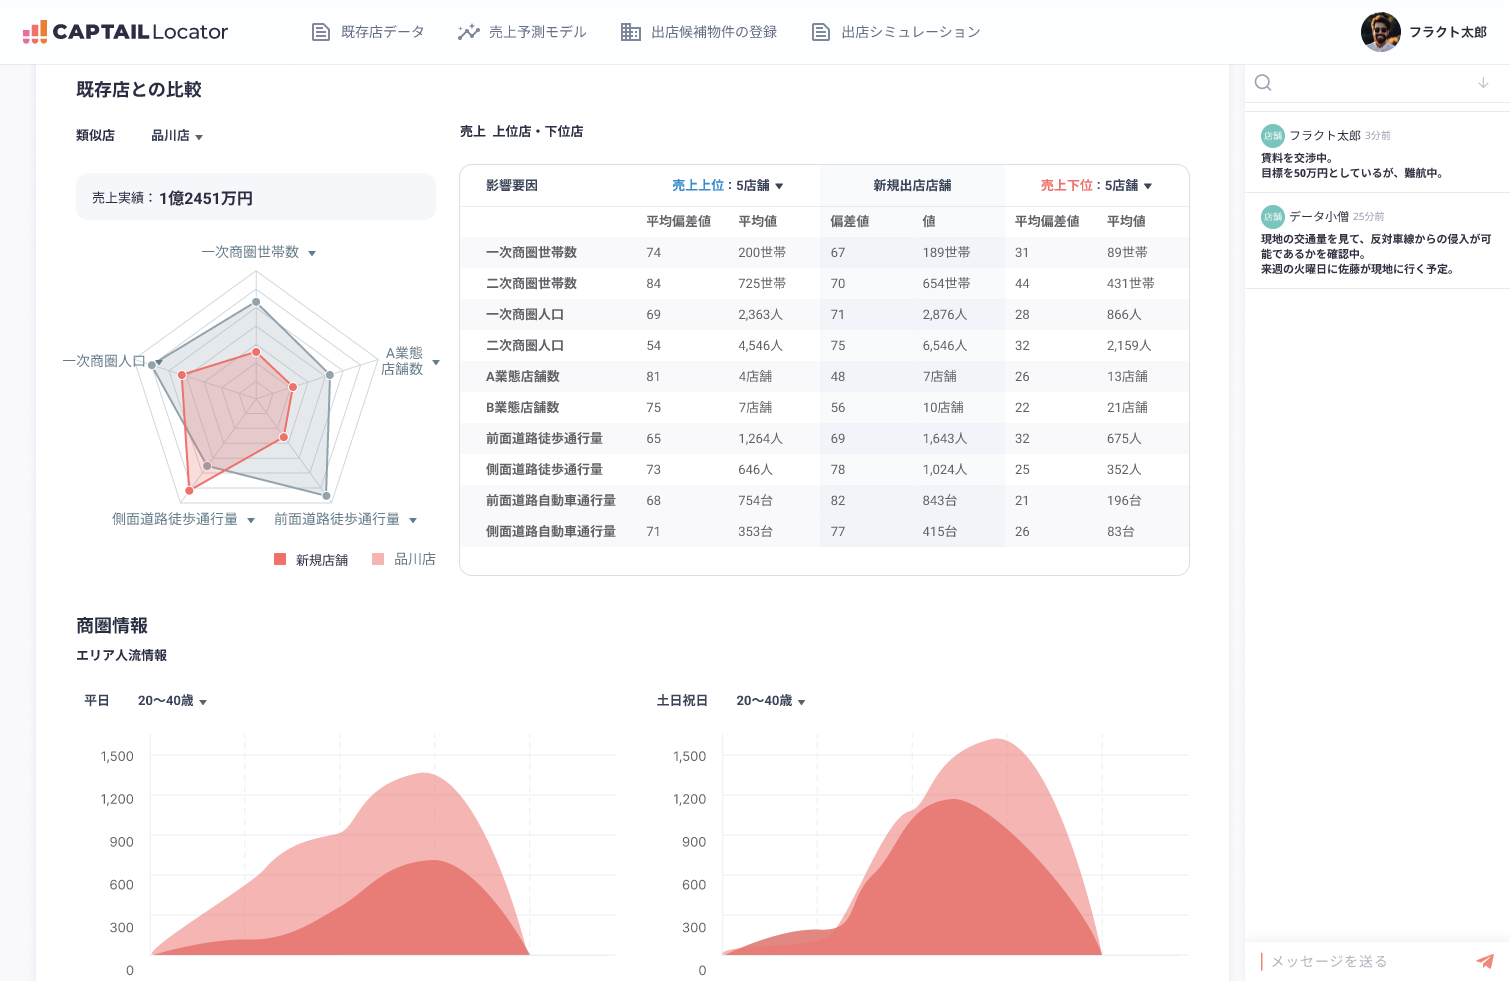
Task: Expand the 売上上位 5店舗 dropdown
Action: tap(725, 185)
